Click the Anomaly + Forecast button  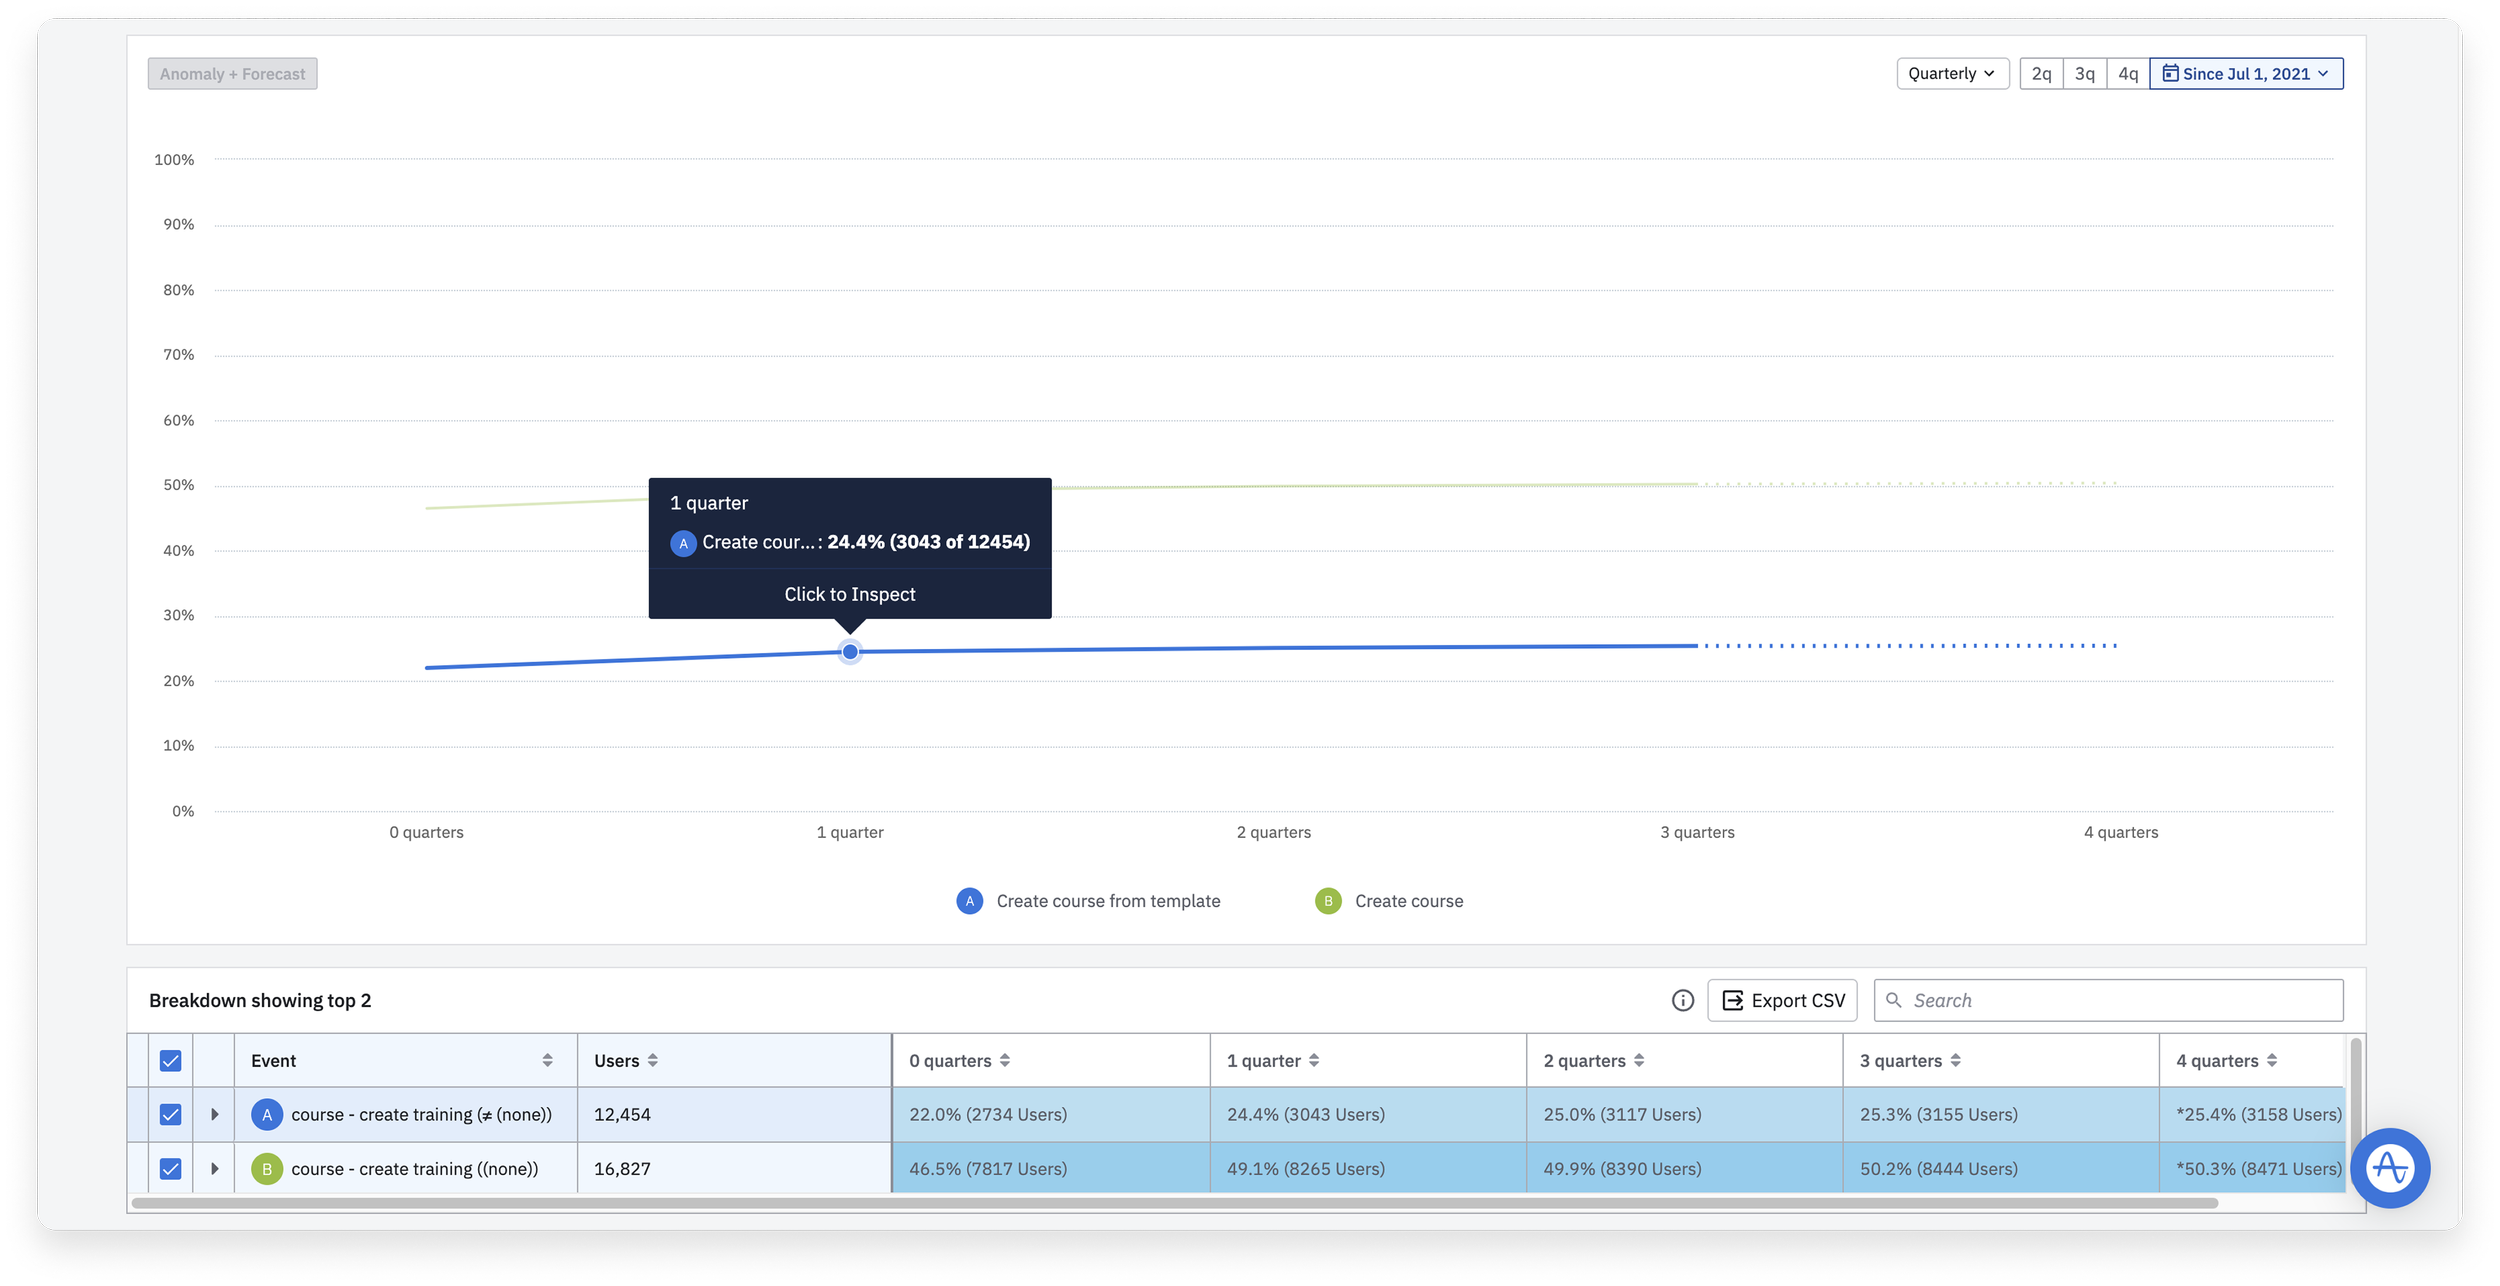pyautogui.click(x=232, y=74)
